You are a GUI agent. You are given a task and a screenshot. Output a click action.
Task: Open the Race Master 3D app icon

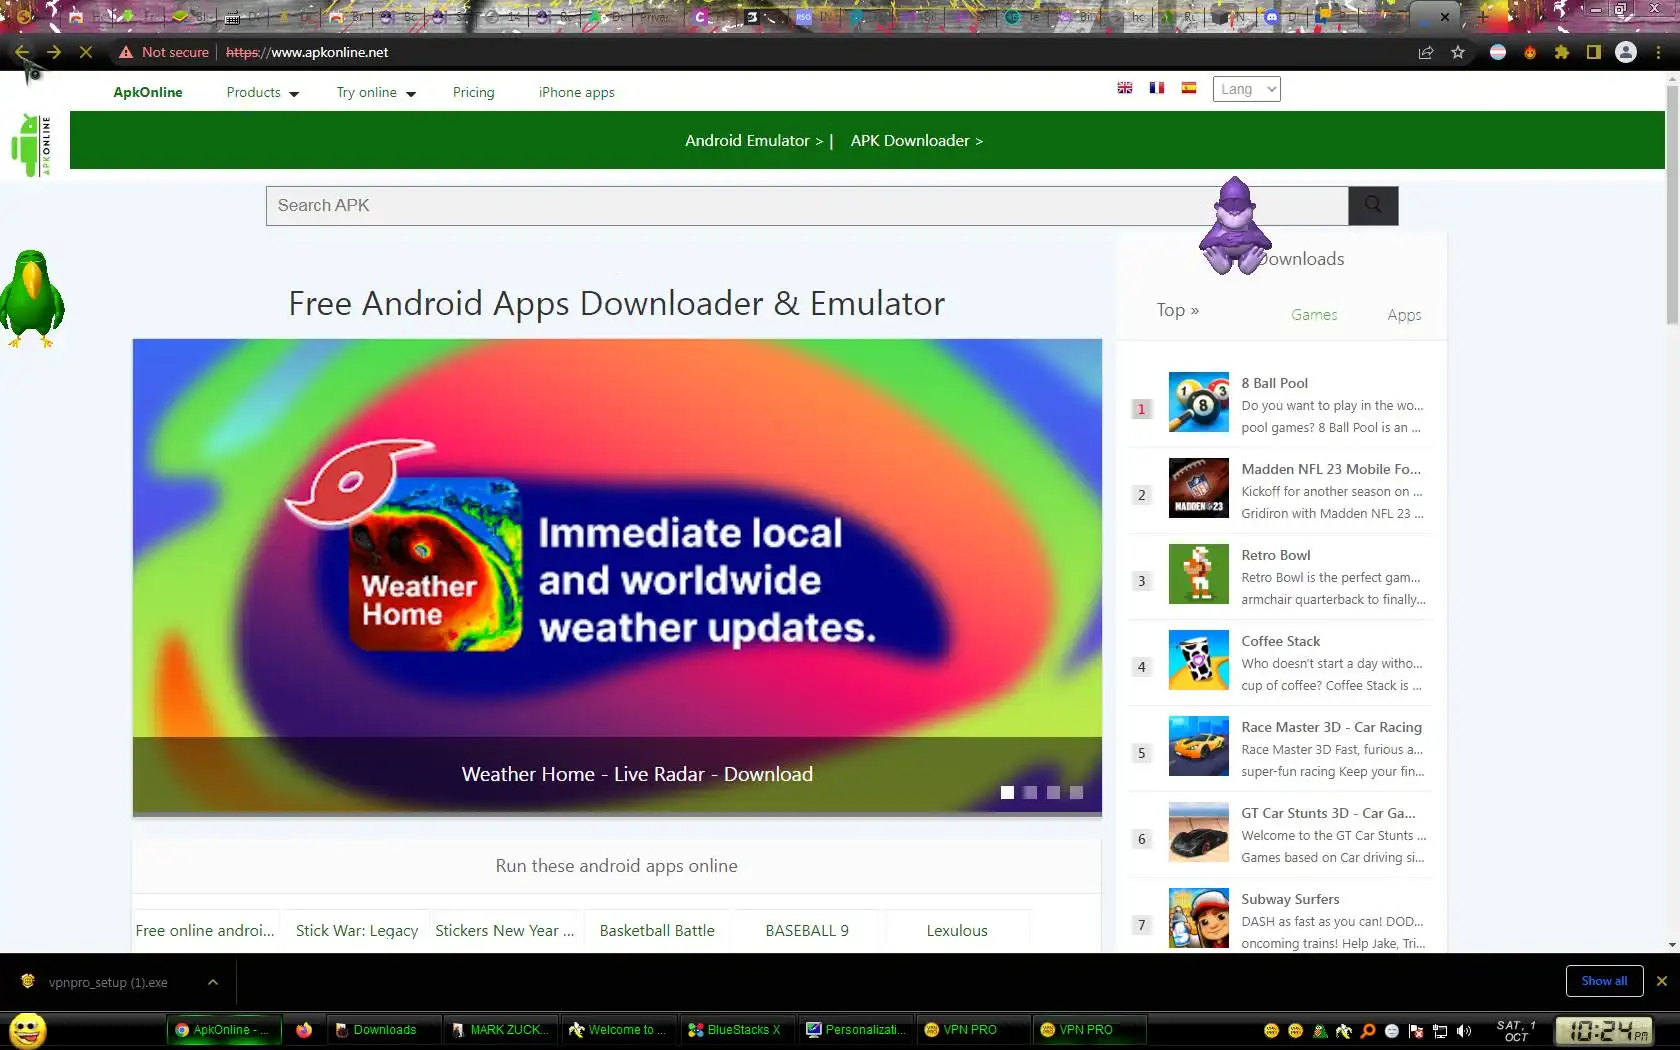1199,746
